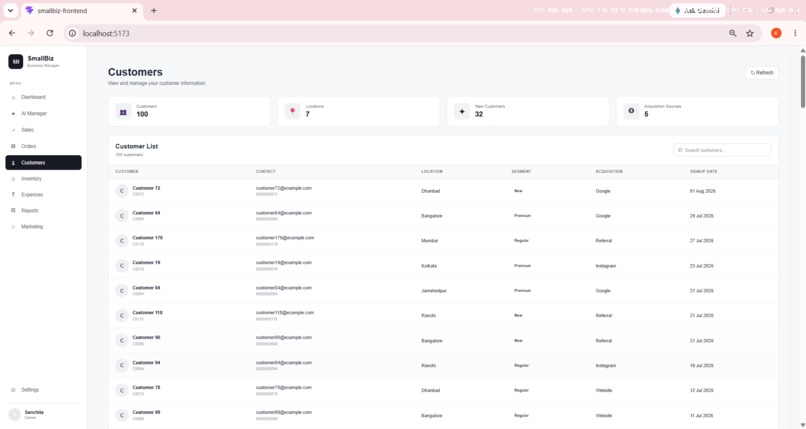Focus the Search customers field
Image resolution: width=806 pixels, height=429 pixels.
point(722,150)
